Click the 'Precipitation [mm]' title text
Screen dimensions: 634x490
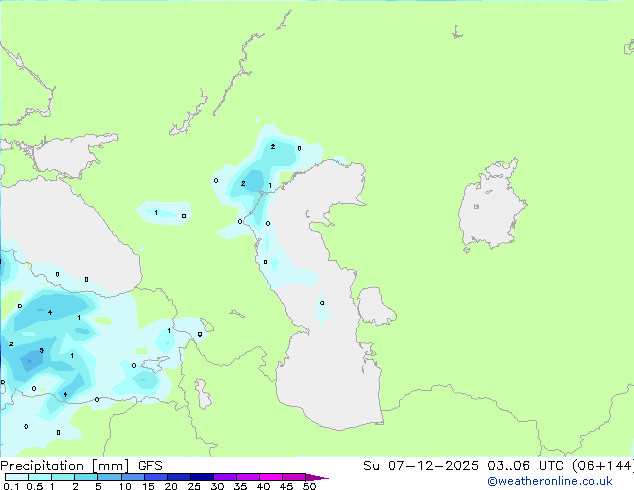(x=64, y=466)
